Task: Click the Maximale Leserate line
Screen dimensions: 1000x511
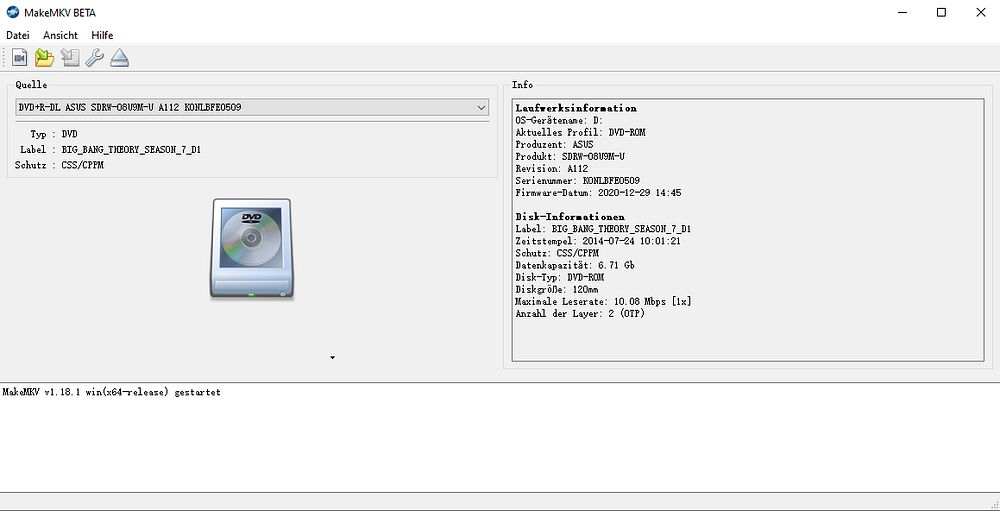Action: [603, 302]
